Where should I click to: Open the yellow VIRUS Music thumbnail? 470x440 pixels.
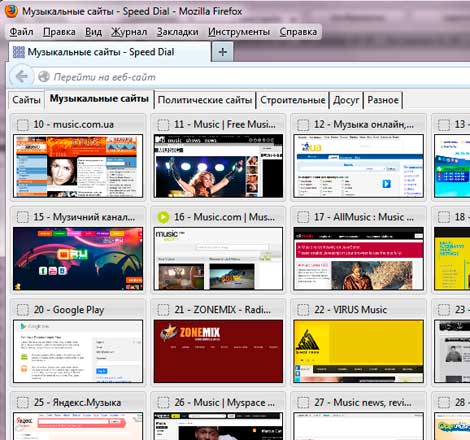click(x=359, y=351)
